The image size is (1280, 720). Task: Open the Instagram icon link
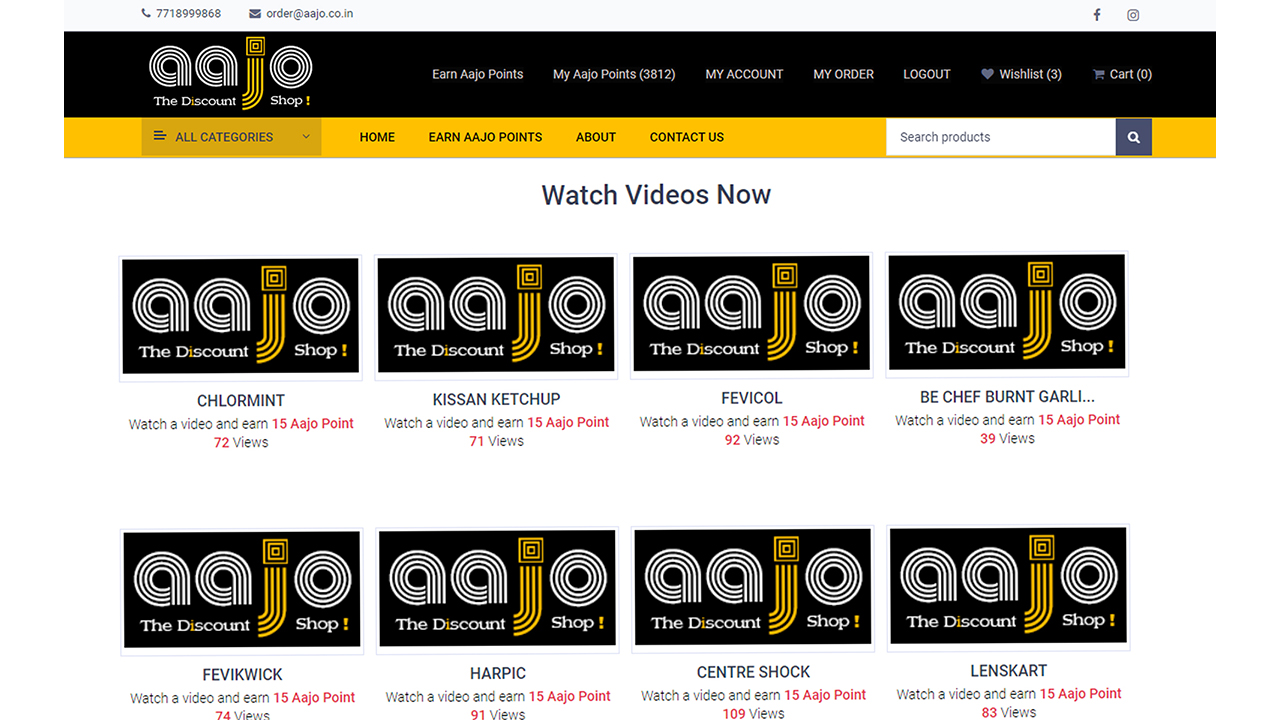pos(1133,15)
